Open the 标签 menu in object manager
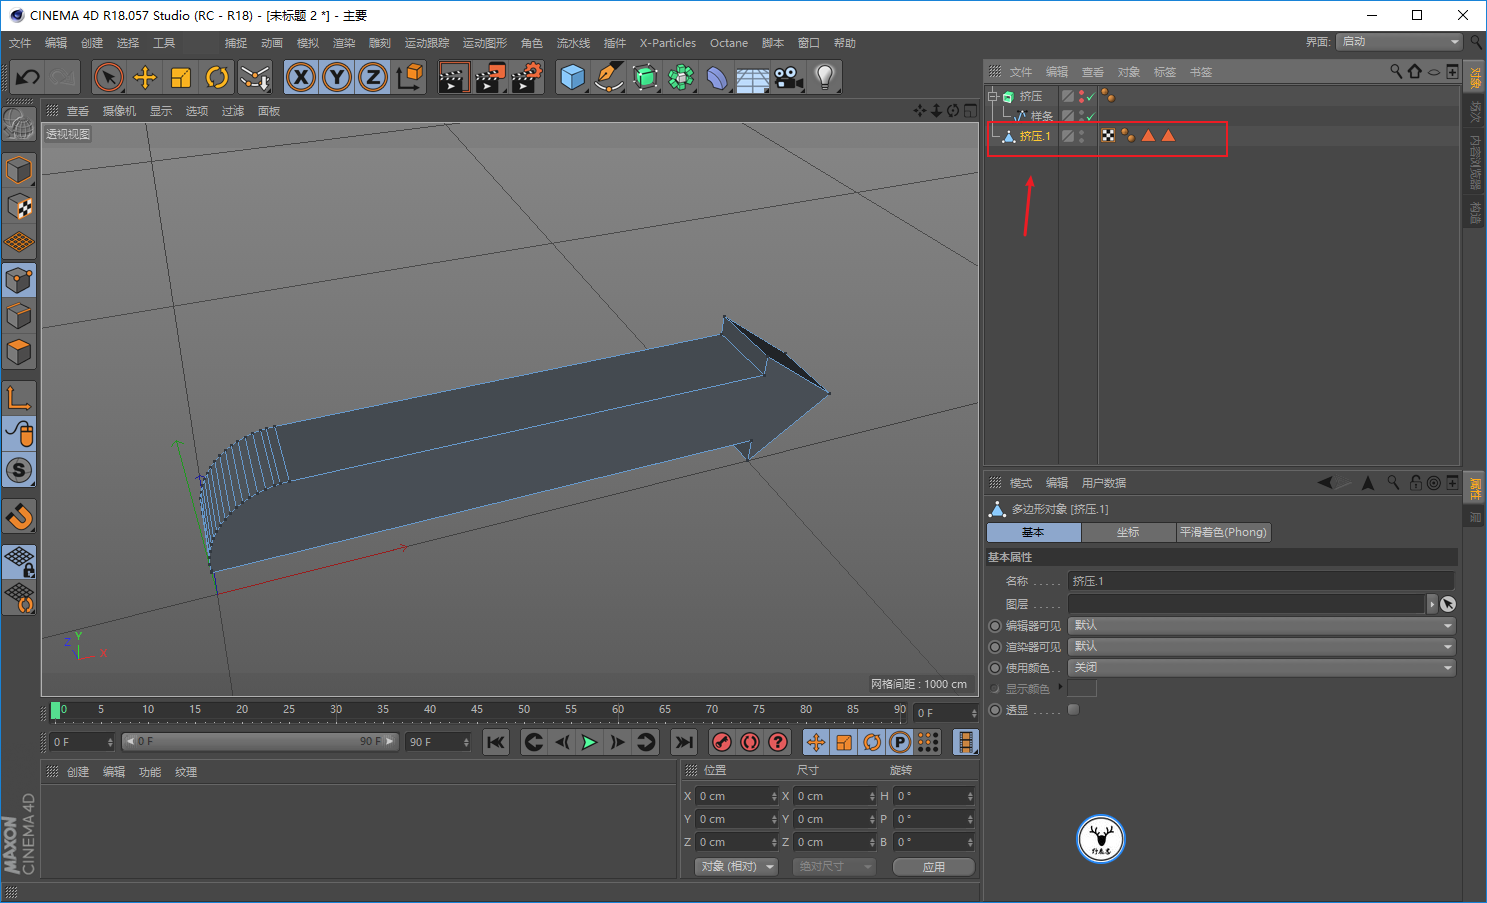The width and height of the screenshot is (1487, 903). coord(1165,72)
